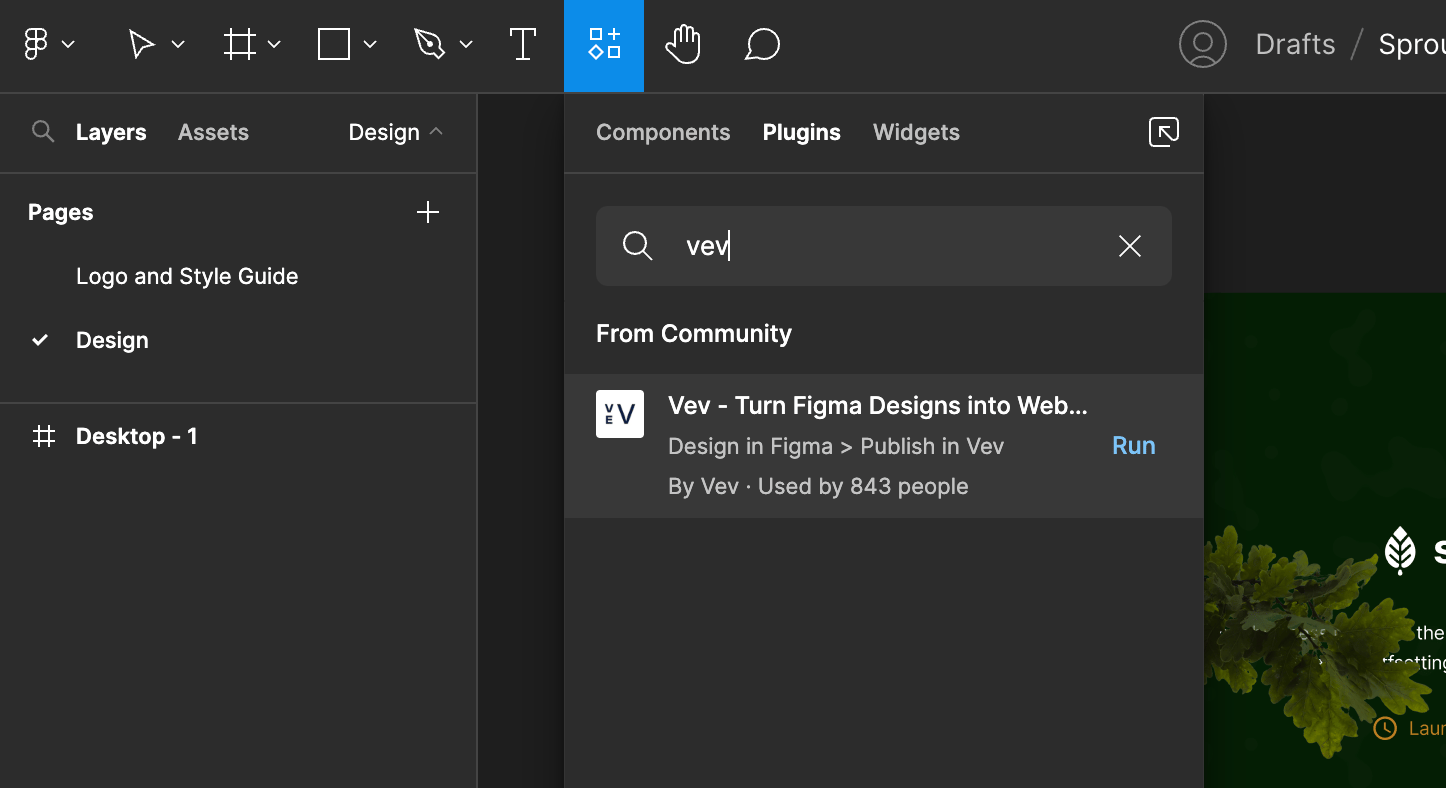Click the plugin search field

(x=884, y=246)
